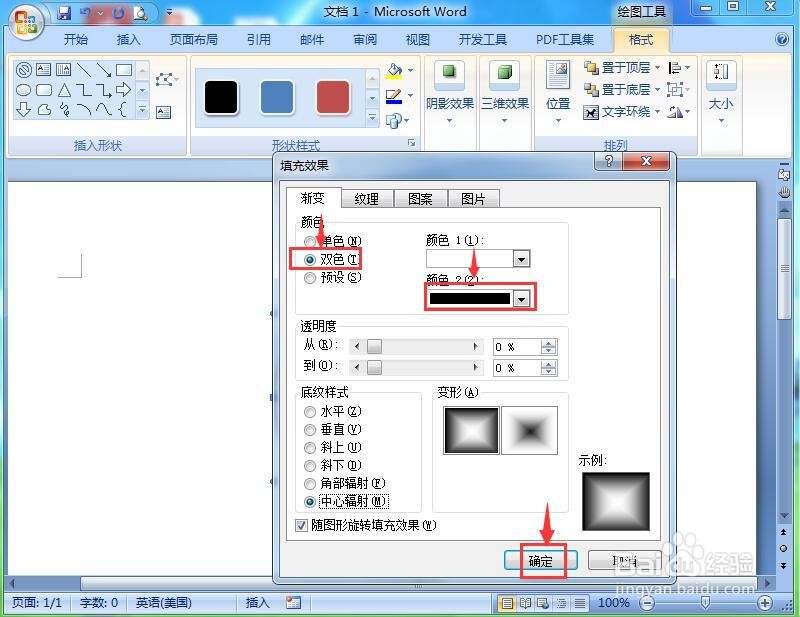Open the 形状样式 dialog launcher
800x617 pixels.
click(x=411, y=143)
